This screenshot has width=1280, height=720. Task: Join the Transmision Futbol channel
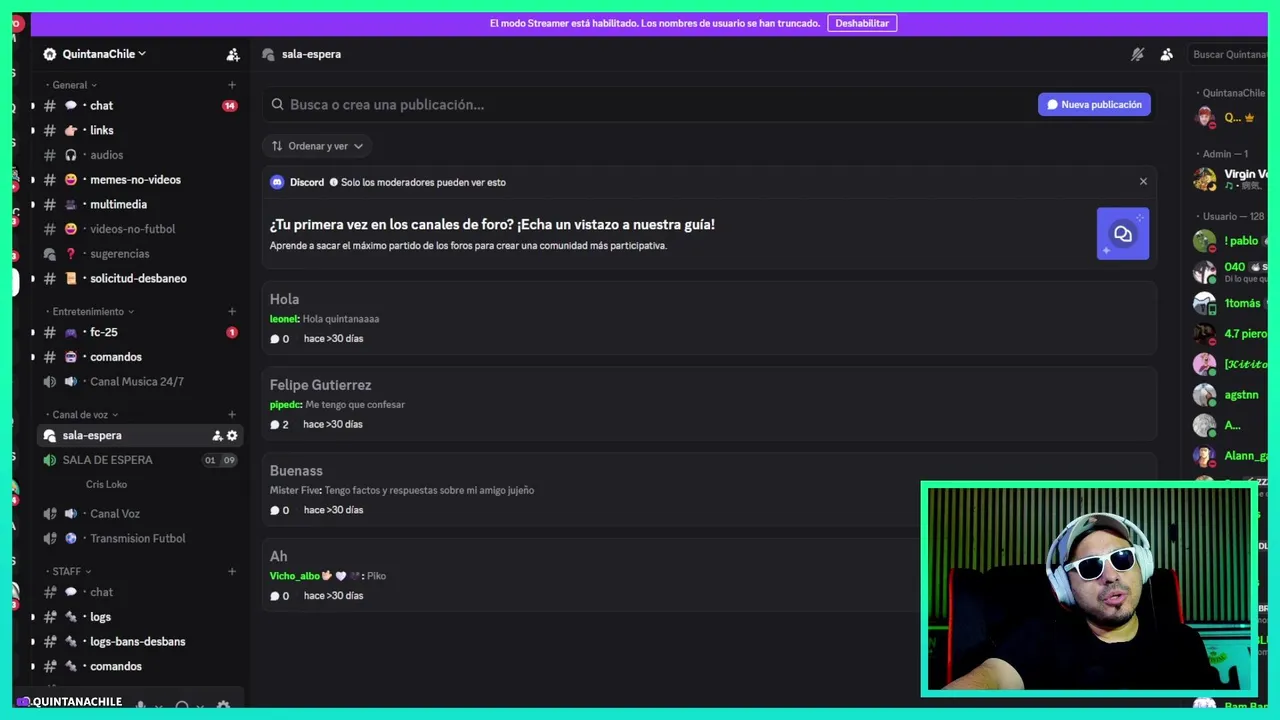pos(140,538)
